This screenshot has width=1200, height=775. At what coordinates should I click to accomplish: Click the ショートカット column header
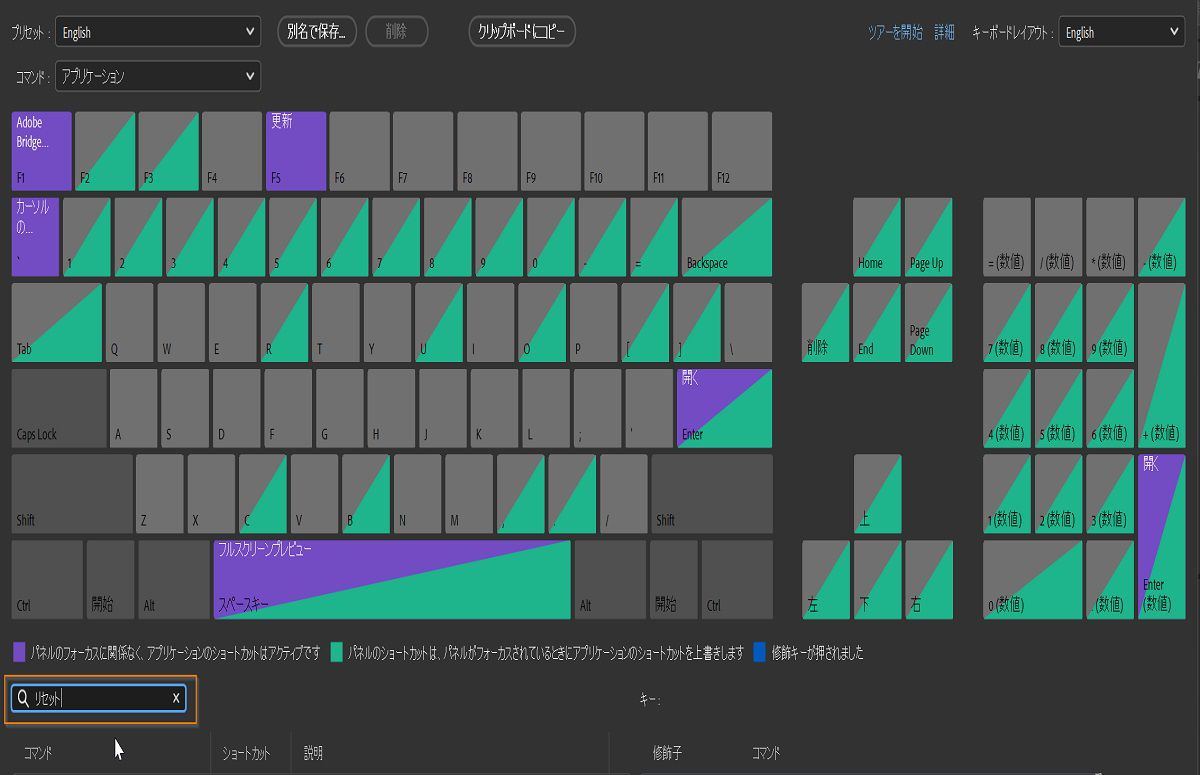click(x=246, y=753)
